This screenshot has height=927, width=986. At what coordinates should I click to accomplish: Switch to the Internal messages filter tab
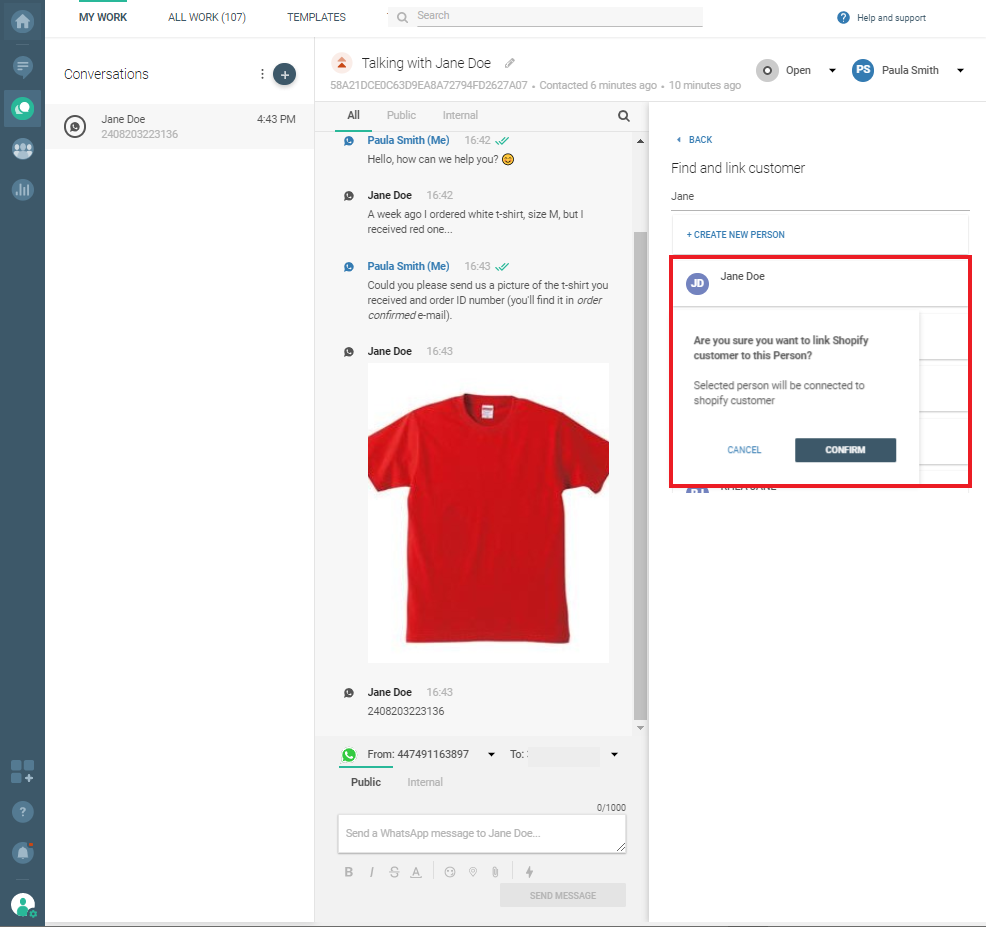(460, 115)
